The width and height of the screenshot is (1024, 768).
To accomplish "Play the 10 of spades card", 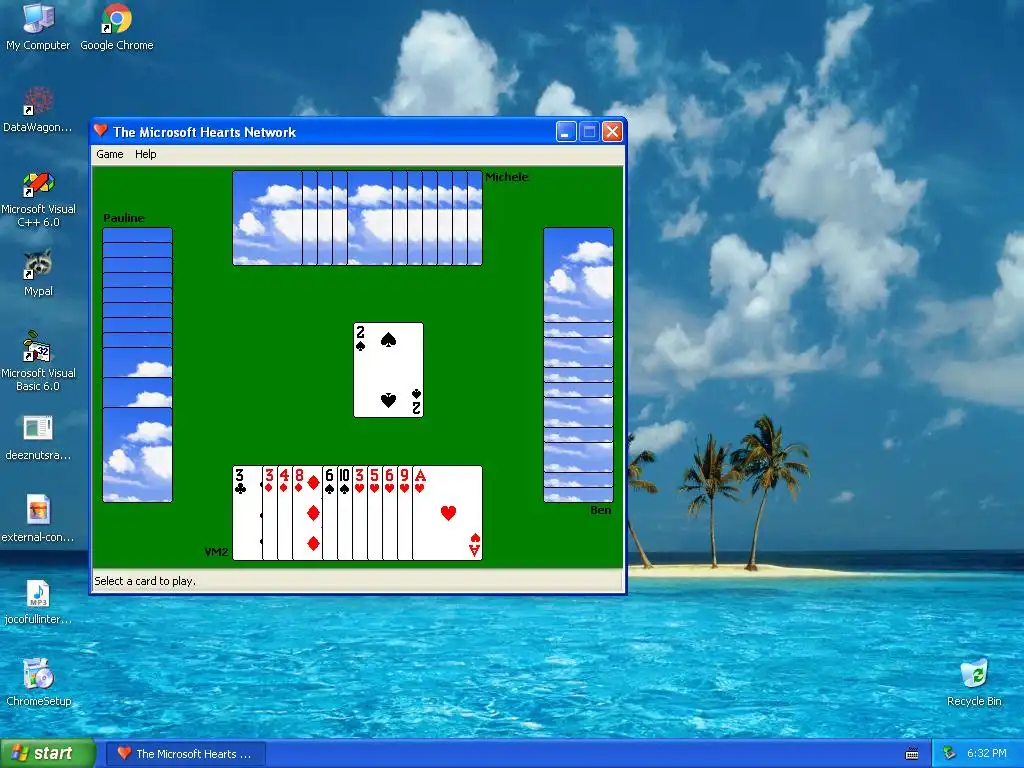I will click(x=345, y=513).
